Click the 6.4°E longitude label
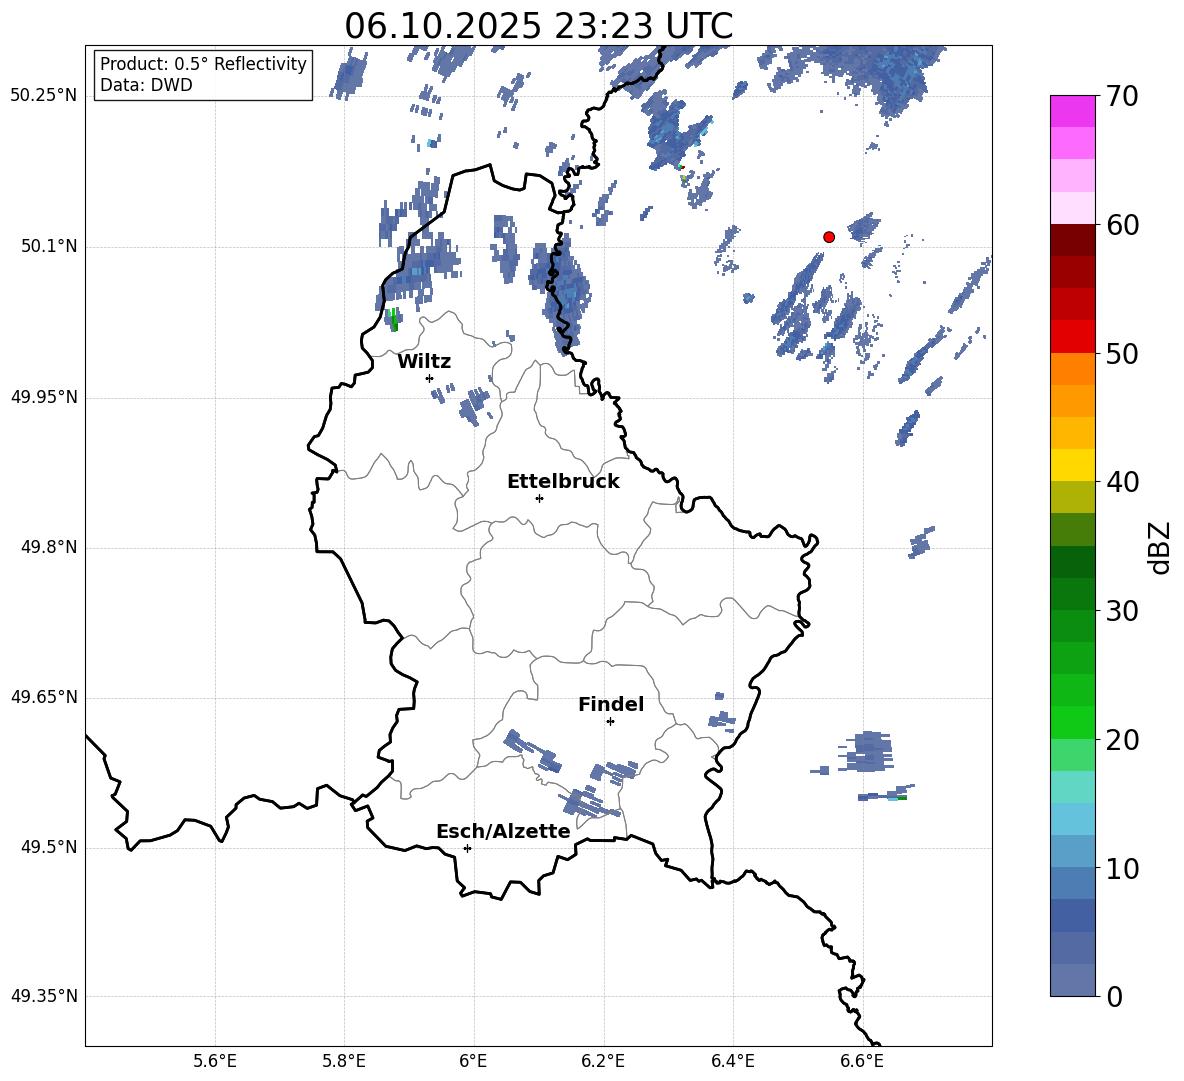Screen dimensions: 1184x1081 (x=732, y=1061)
